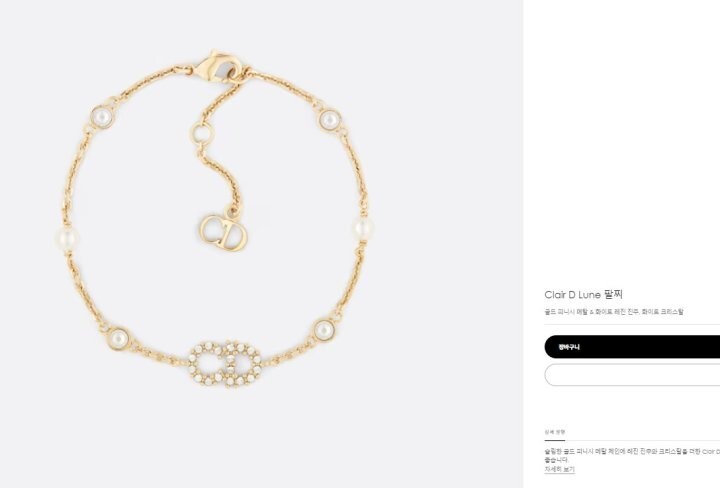The image size is (720, 488).
Task: Click the bottom-left bezel-set pearl
Action: tap(118, 339)
